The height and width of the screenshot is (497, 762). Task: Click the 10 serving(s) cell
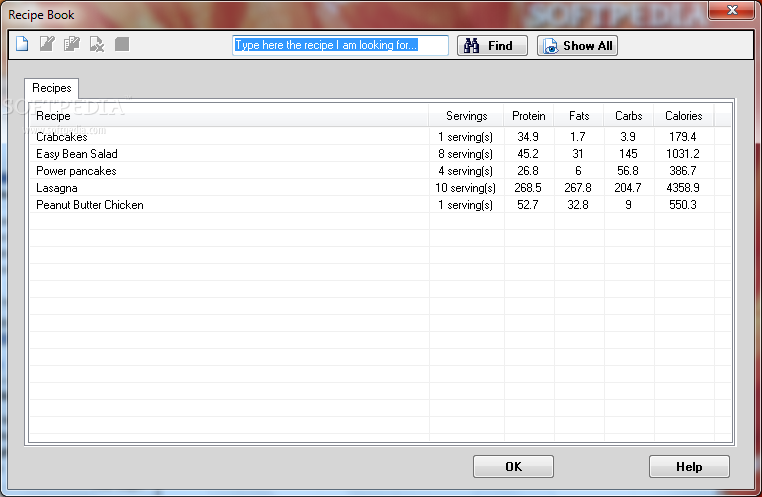(466, 188)
